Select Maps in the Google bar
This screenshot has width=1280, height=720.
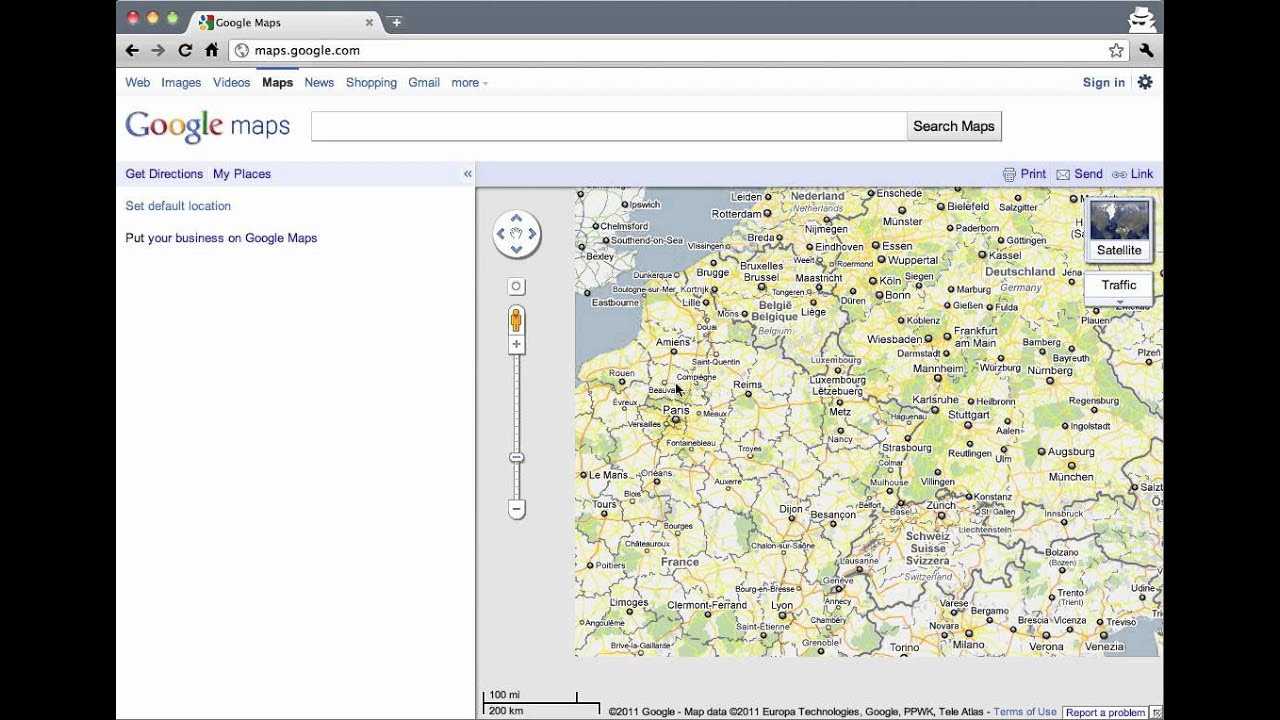277,82
